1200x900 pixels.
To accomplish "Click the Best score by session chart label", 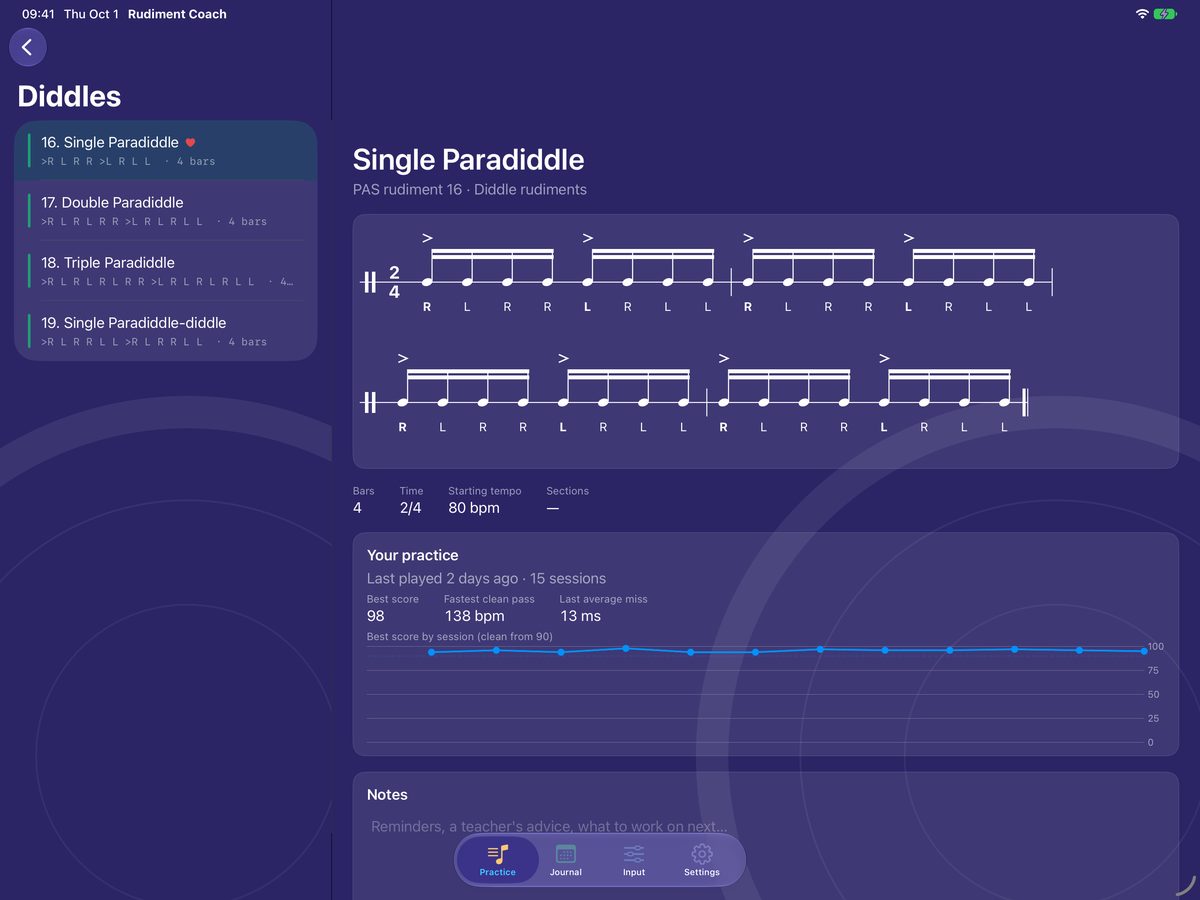I will click(460, 637).
